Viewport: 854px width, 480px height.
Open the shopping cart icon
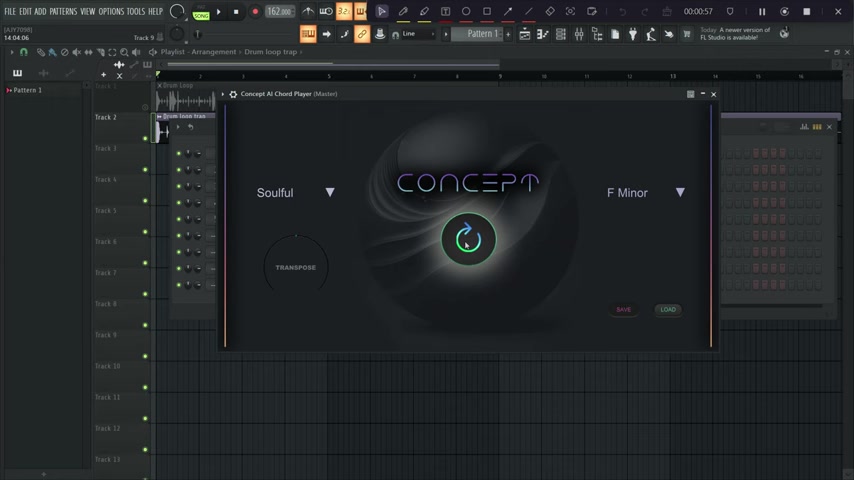tap(687, 34)
